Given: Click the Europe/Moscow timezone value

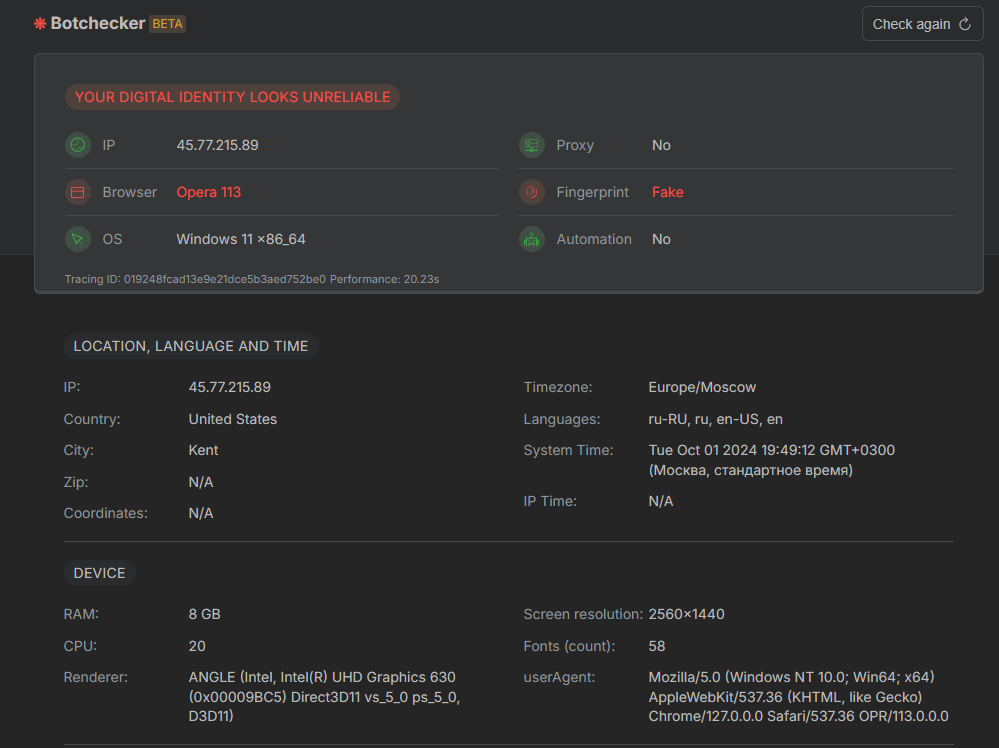Looking at the screenshot, I should pyautogui.click(x=702, y=387).
